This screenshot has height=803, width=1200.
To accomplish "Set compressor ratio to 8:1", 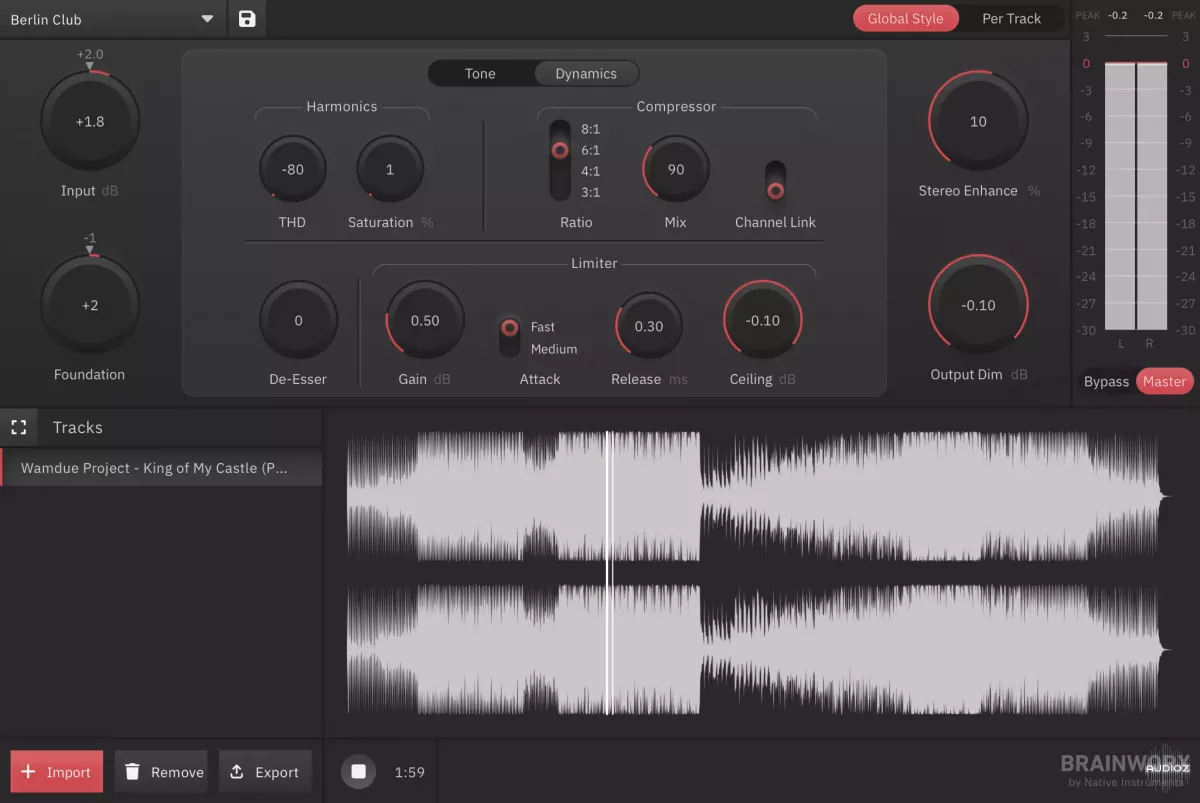I will [590, 129].
